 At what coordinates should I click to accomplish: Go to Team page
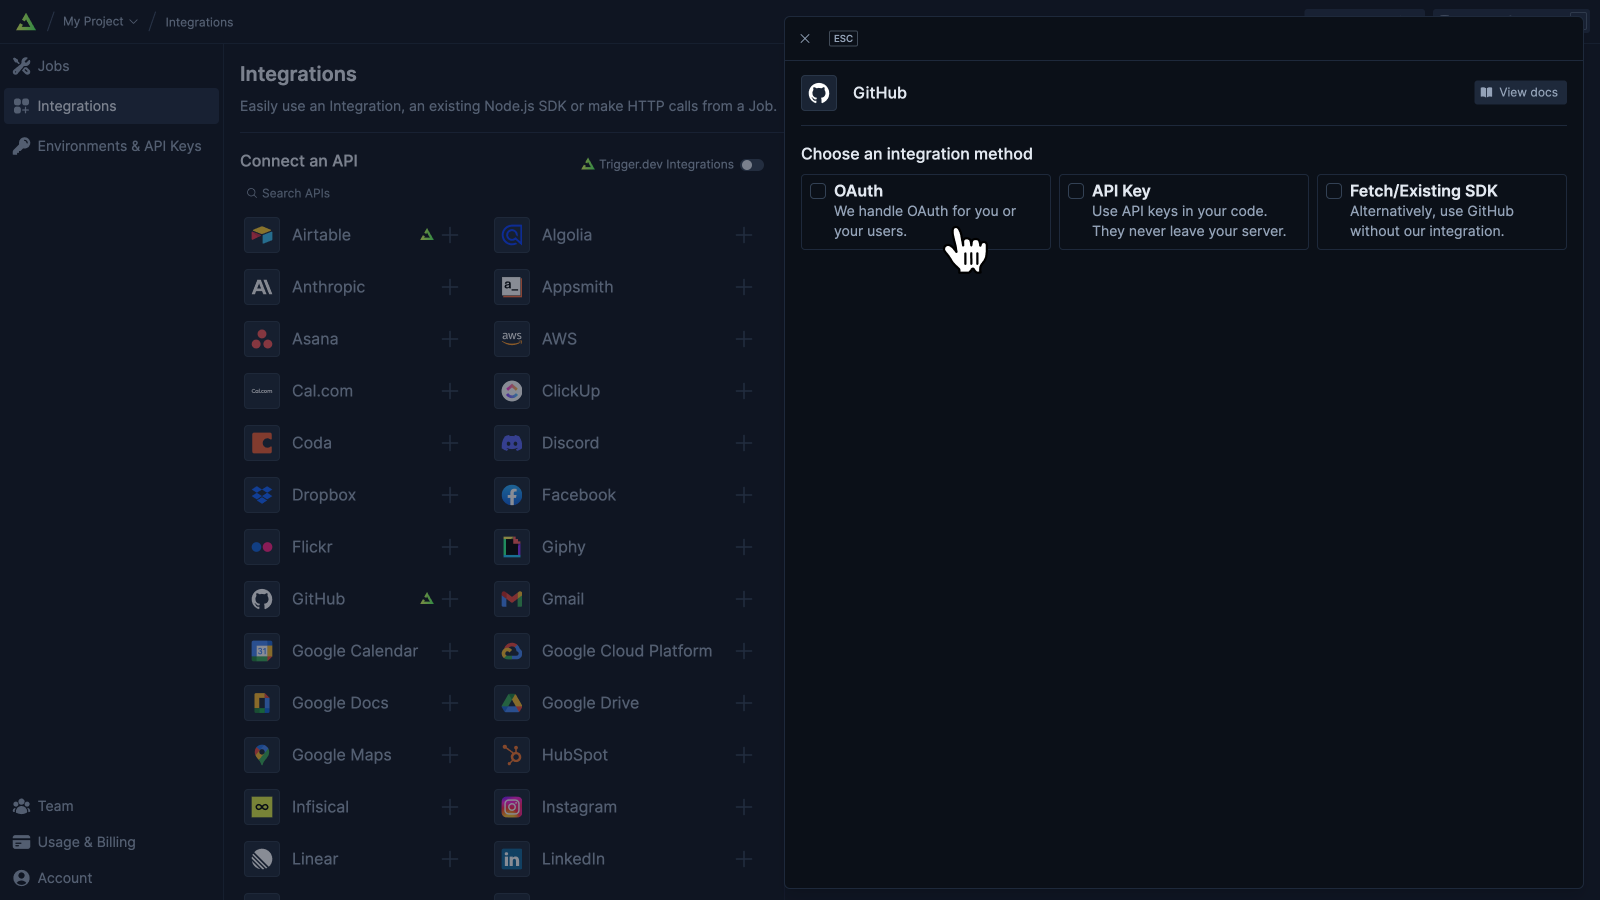(x=111, y=806)
